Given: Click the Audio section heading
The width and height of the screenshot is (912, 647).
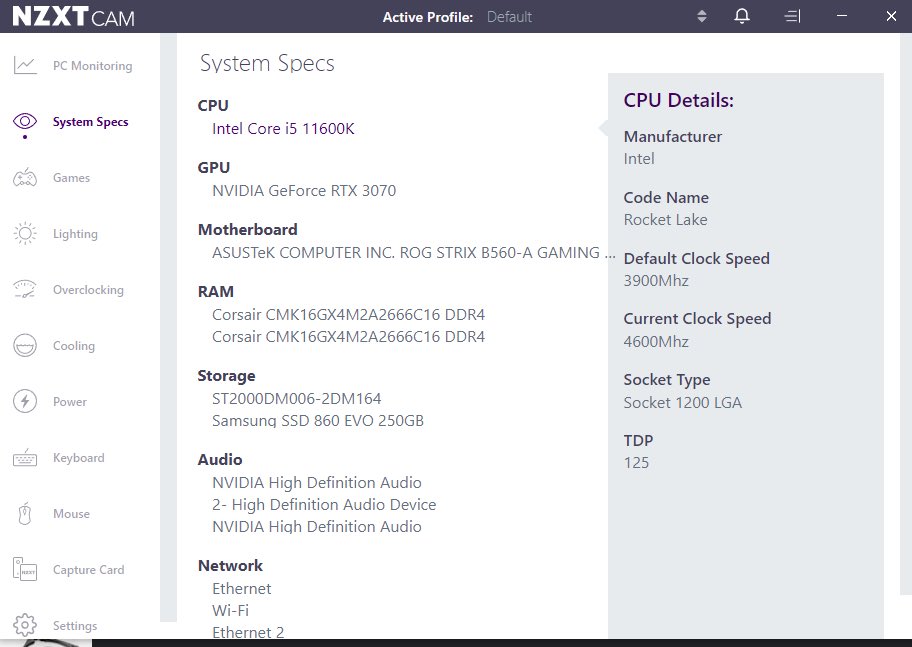Looking at the screenshot, I should click(x=220, y=460).
